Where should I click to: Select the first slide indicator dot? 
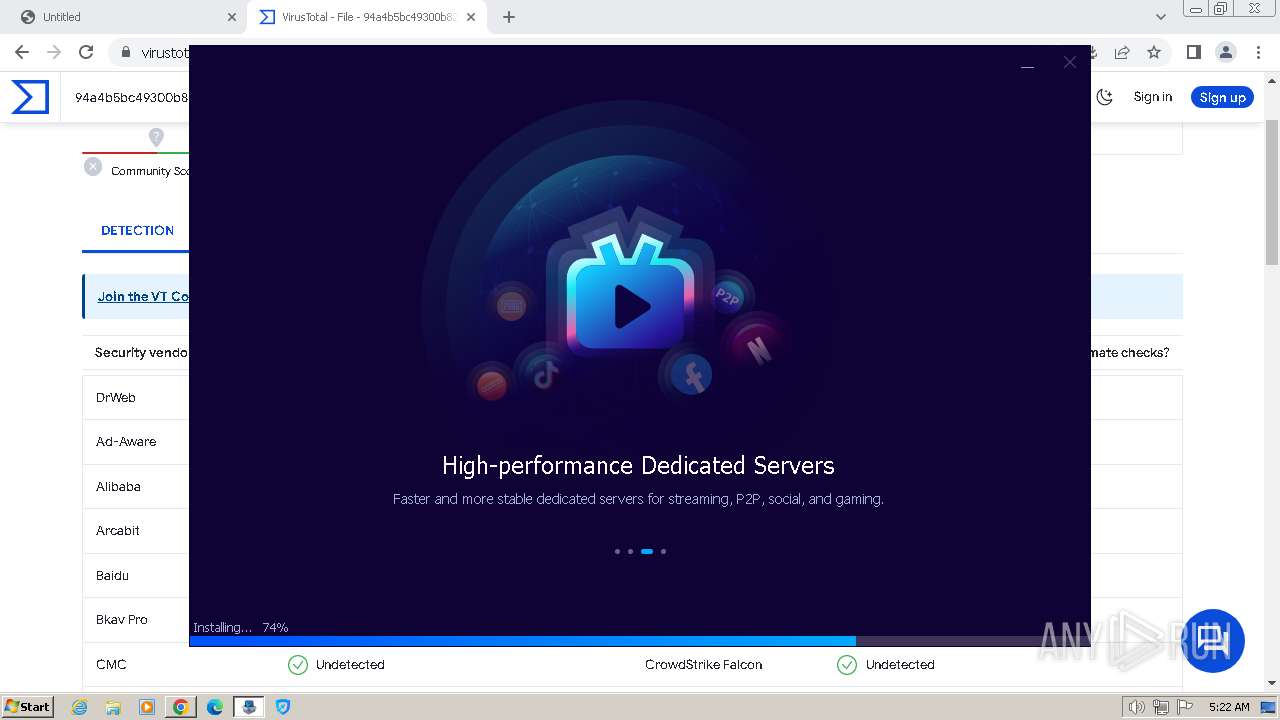[x=617, y=551]
